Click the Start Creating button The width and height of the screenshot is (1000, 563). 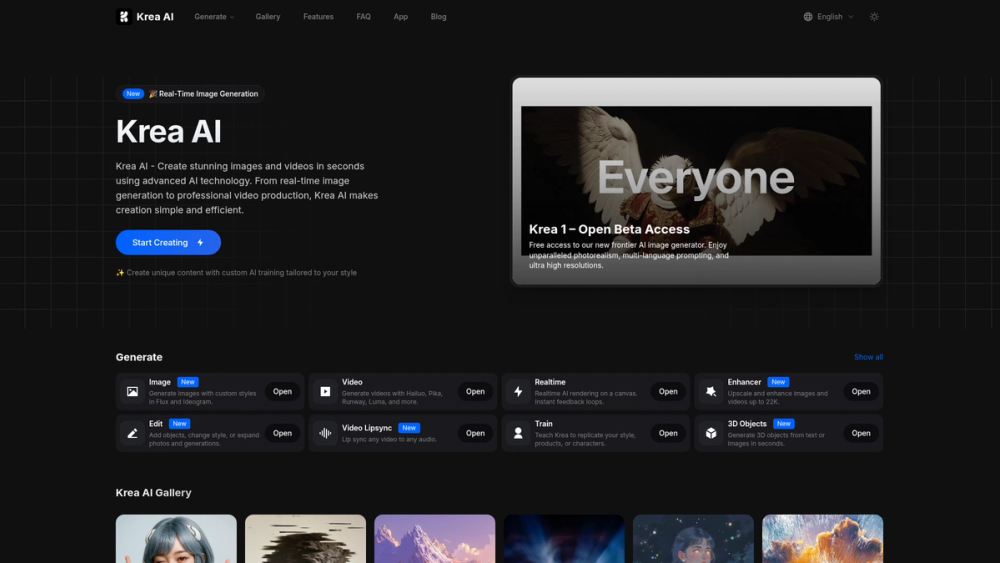168,242
